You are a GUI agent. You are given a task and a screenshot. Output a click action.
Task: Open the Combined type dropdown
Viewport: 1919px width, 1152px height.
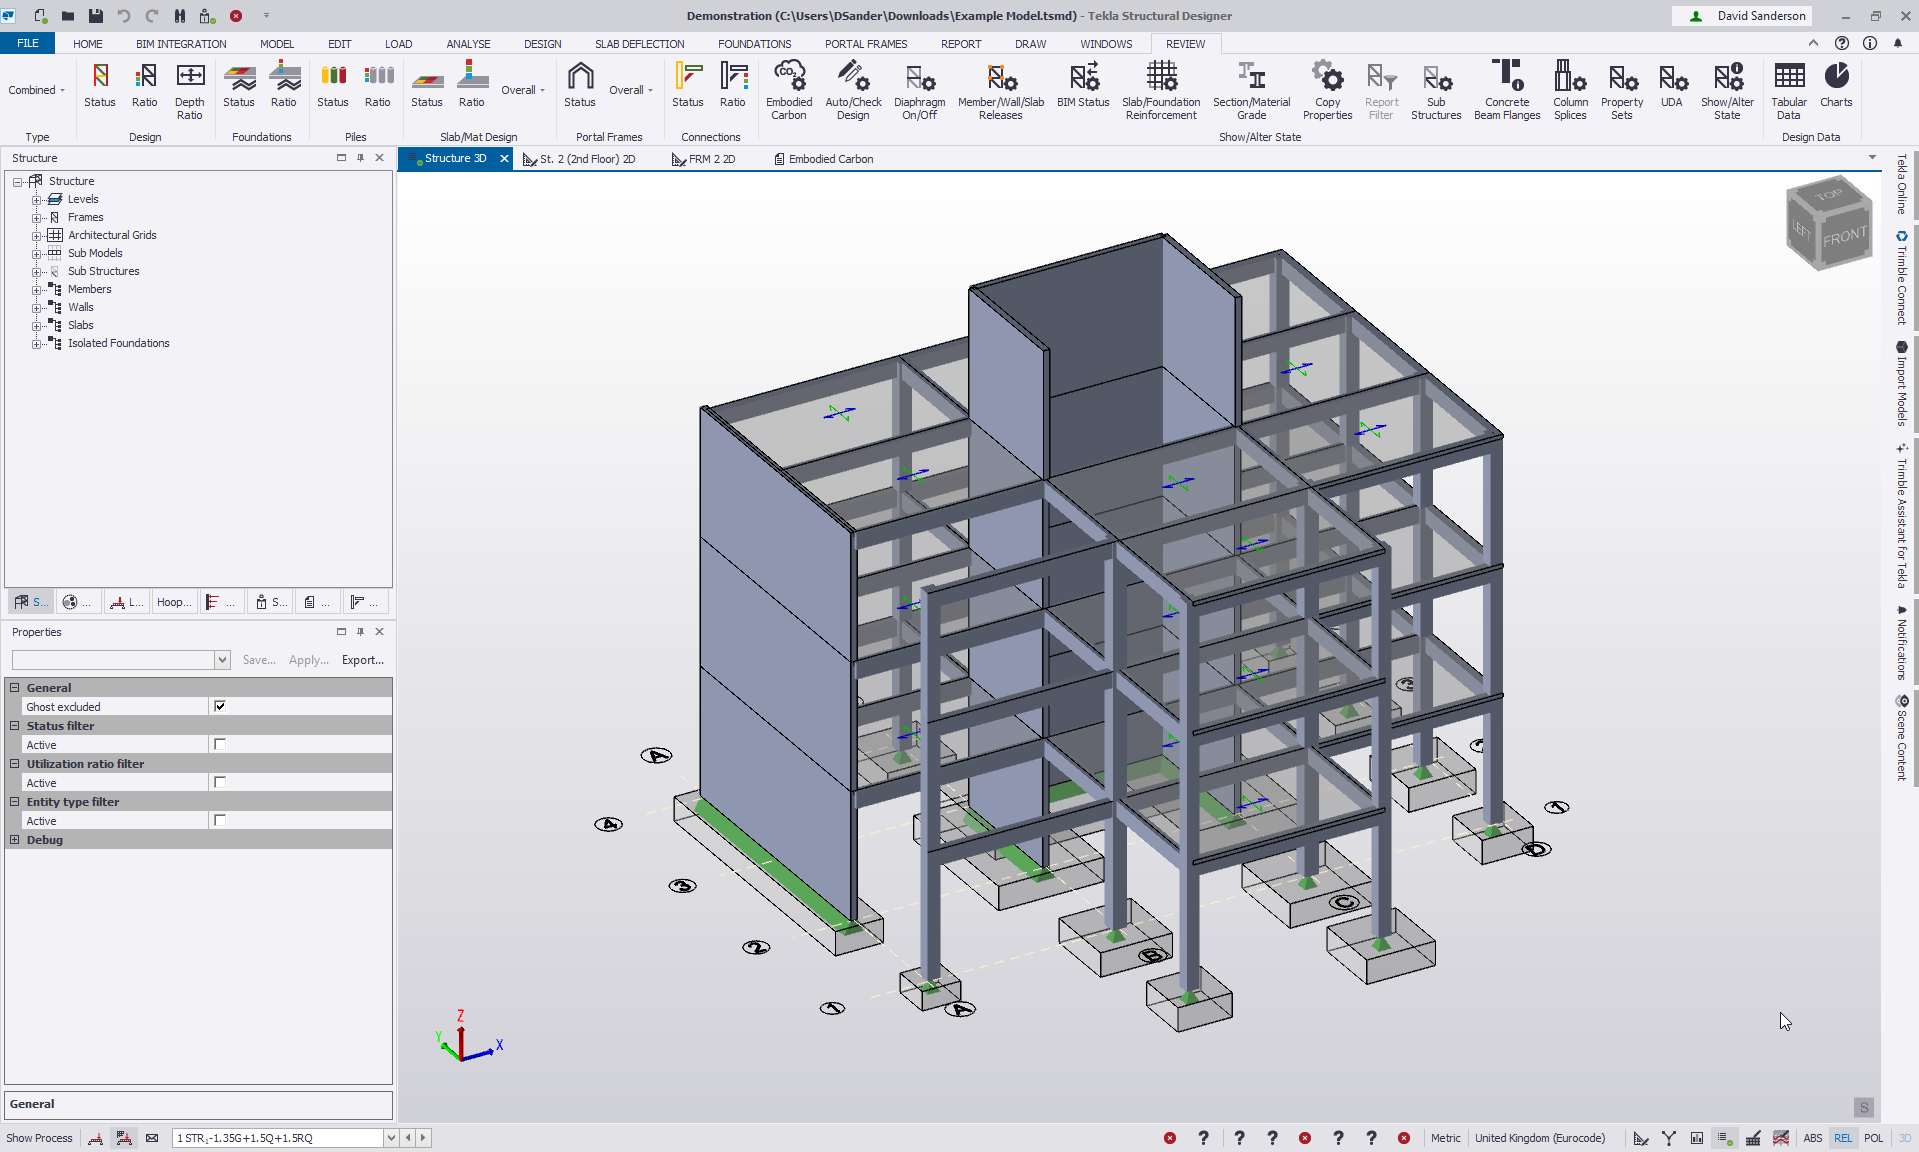click(37, 90)
